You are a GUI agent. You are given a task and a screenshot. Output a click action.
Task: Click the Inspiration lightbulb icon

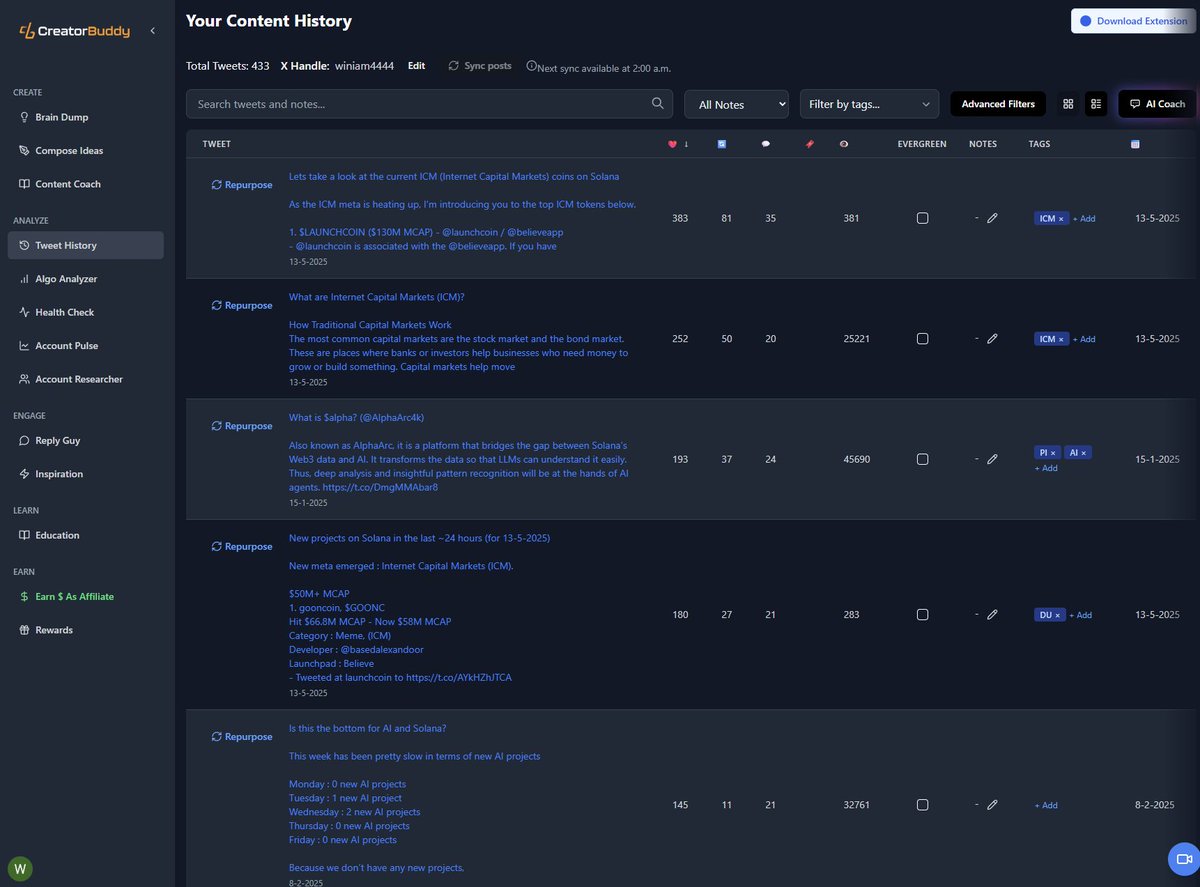pos(25,474)
